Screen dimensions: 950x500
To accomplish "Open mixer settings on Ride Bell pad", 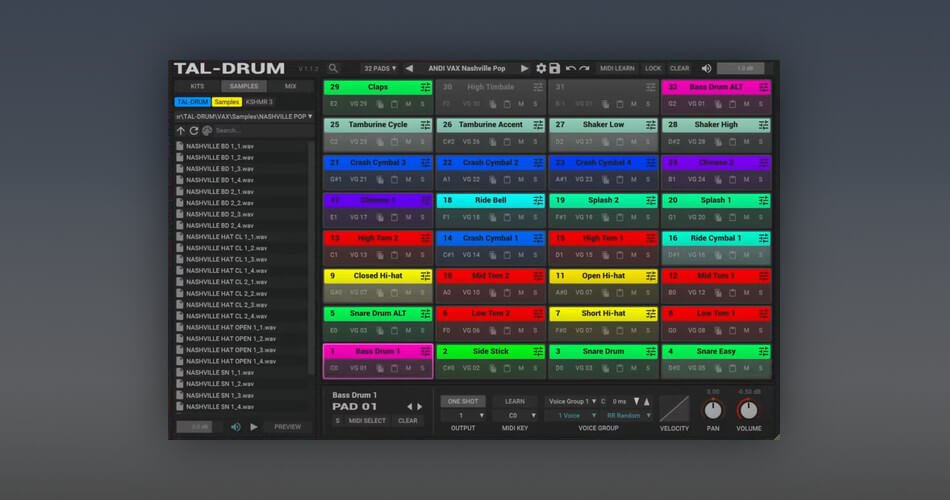I will pos(538,201).
